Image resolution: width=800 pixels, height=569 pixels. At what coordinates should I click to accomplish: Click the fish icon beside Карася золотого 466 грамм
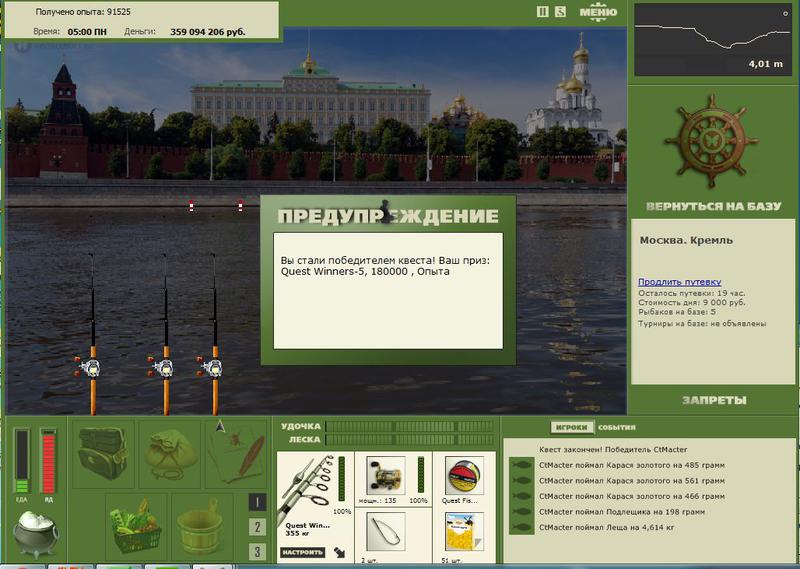[x=520, y=496]
